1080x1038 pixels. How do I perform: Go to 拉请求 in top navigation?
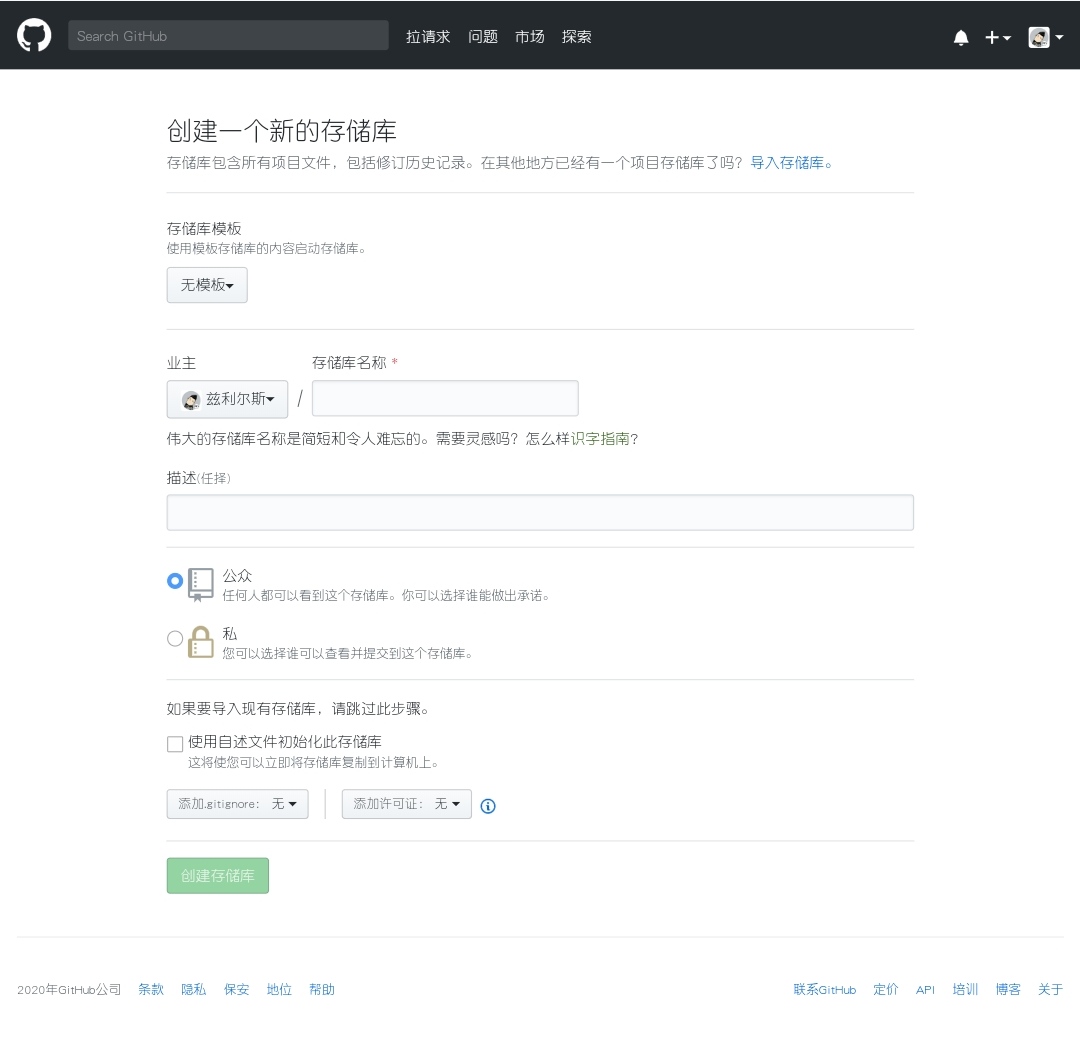point(428,37)
